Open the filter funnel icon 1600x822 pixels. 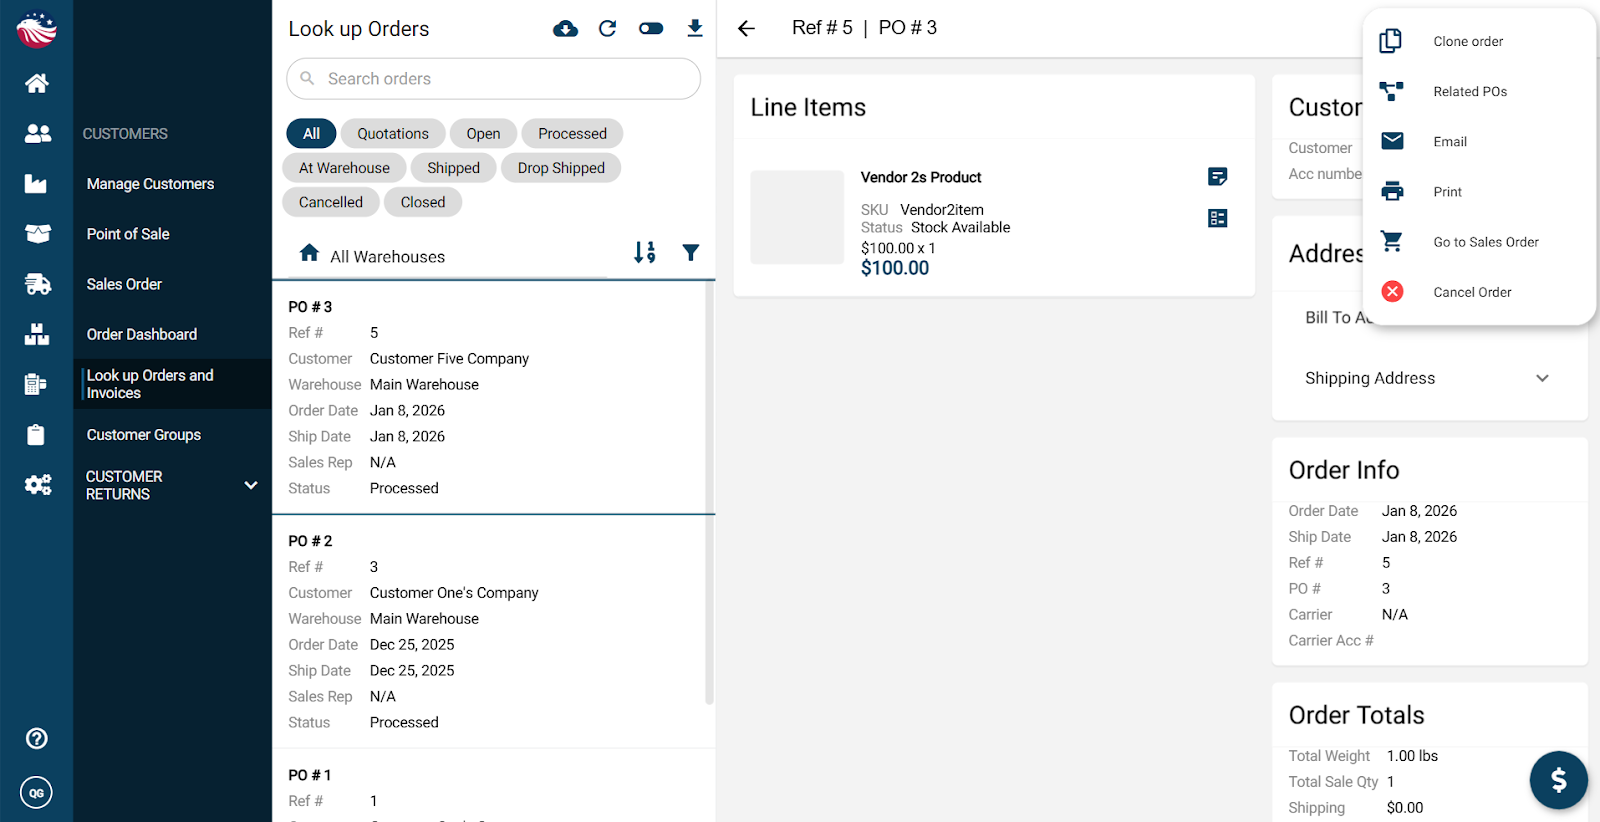click(x=691, y=252)
